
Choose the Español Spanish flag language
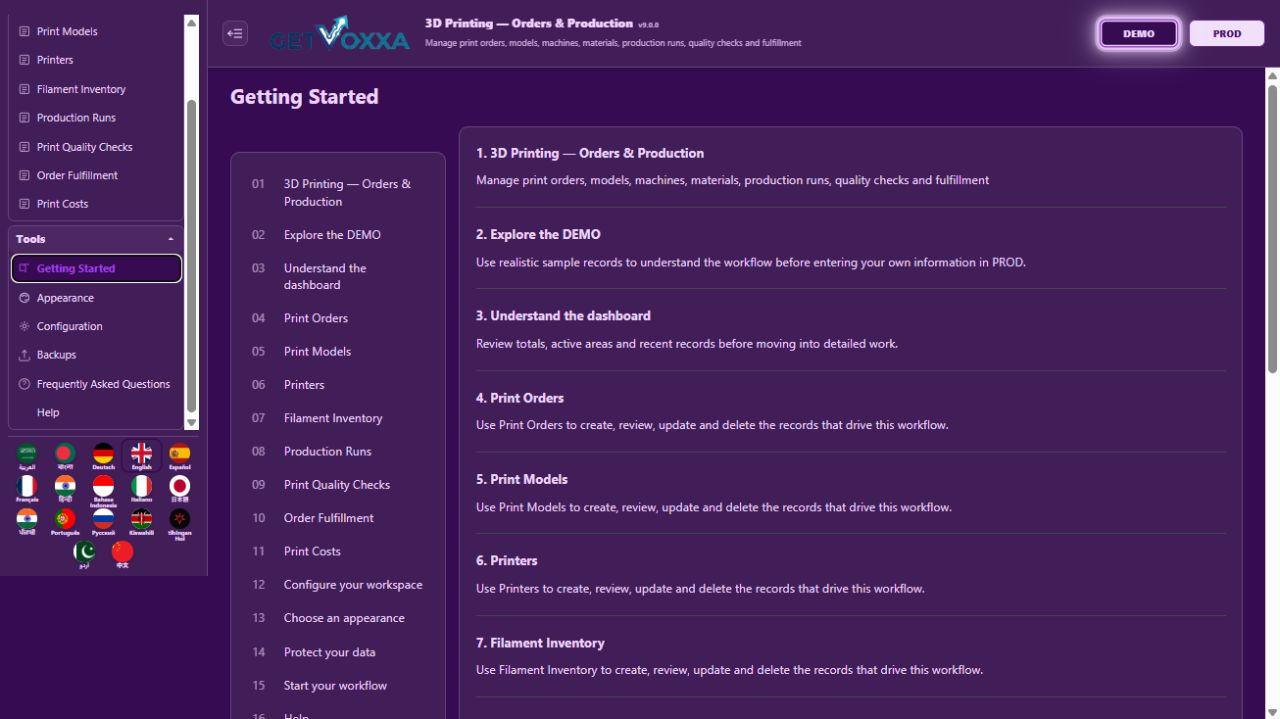180,456
